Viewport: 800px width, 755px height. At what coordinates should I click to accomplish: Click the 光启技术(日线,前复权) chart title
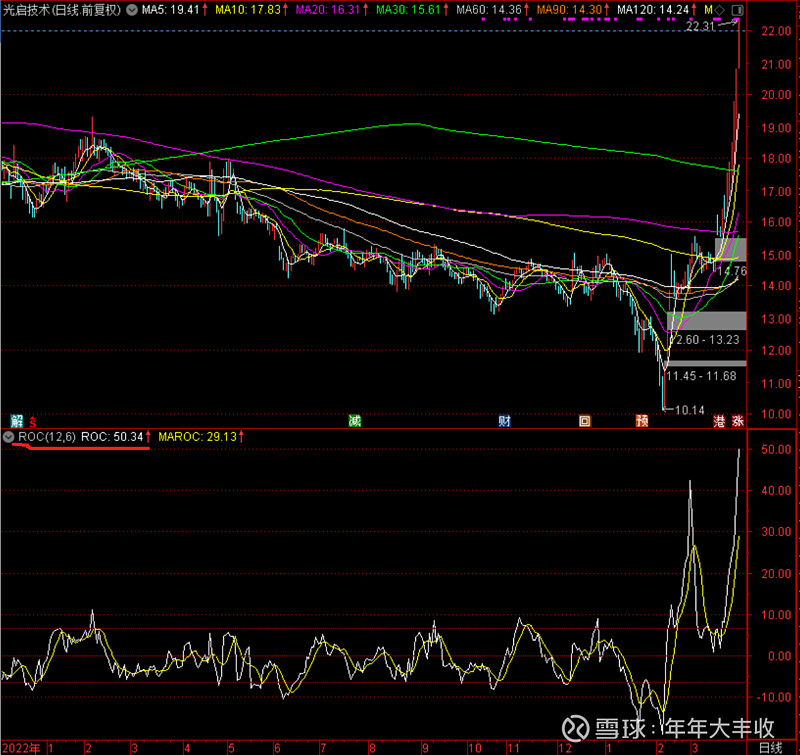tap(62, 10)
